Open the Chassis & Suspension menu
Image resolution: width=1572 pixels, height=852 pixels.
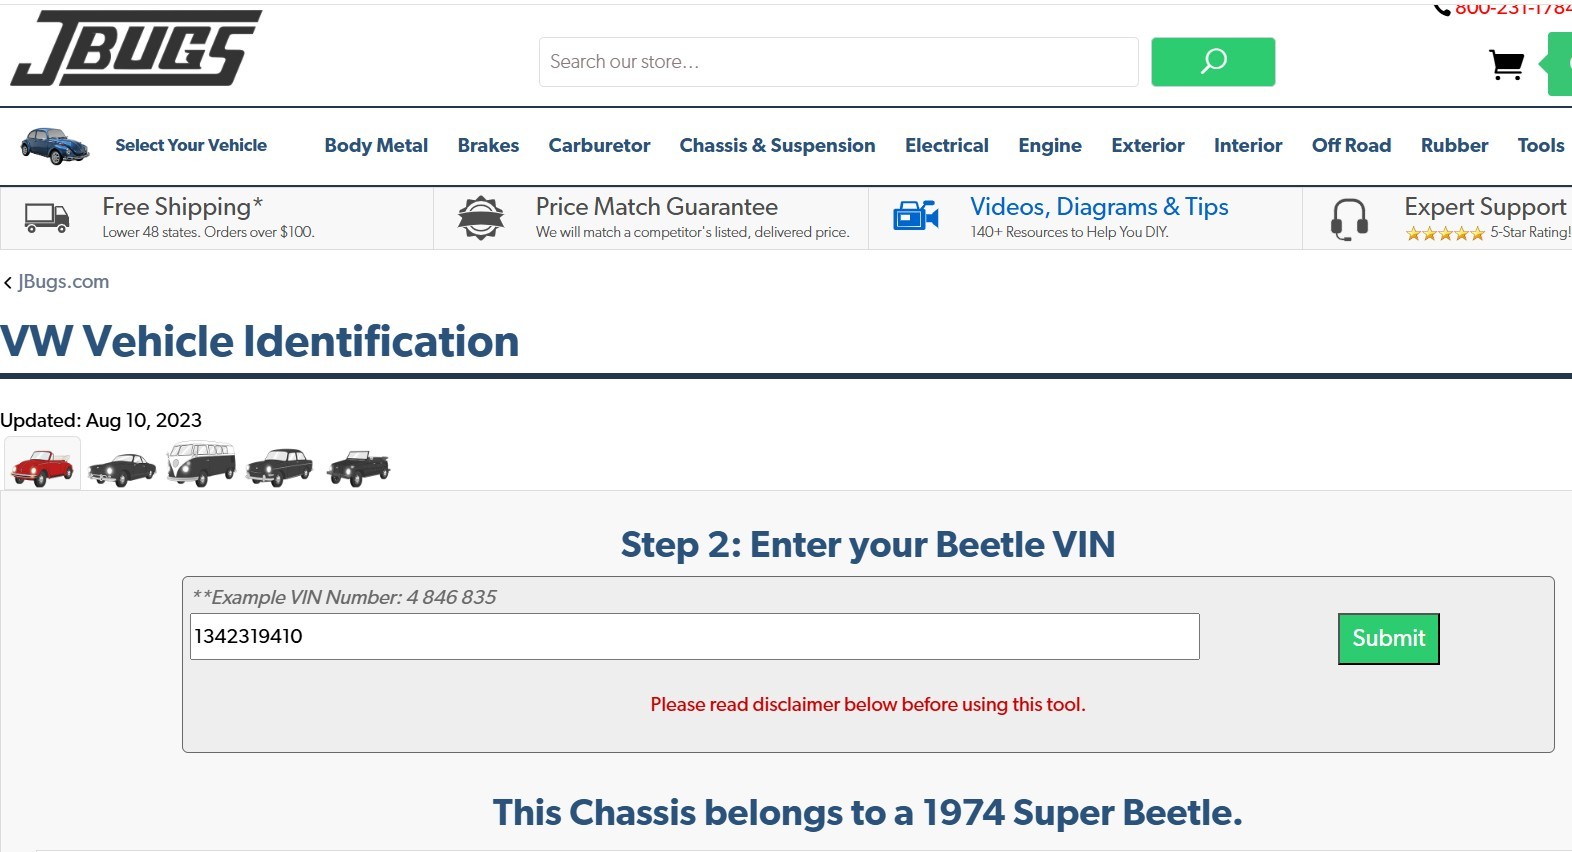pos(777,145)
